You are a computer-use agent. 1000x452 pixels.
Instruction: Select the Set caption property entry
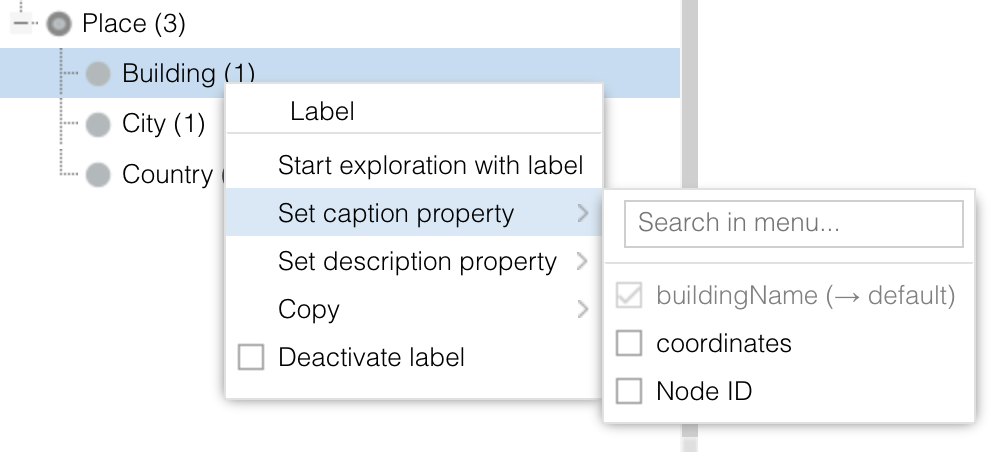396,214
